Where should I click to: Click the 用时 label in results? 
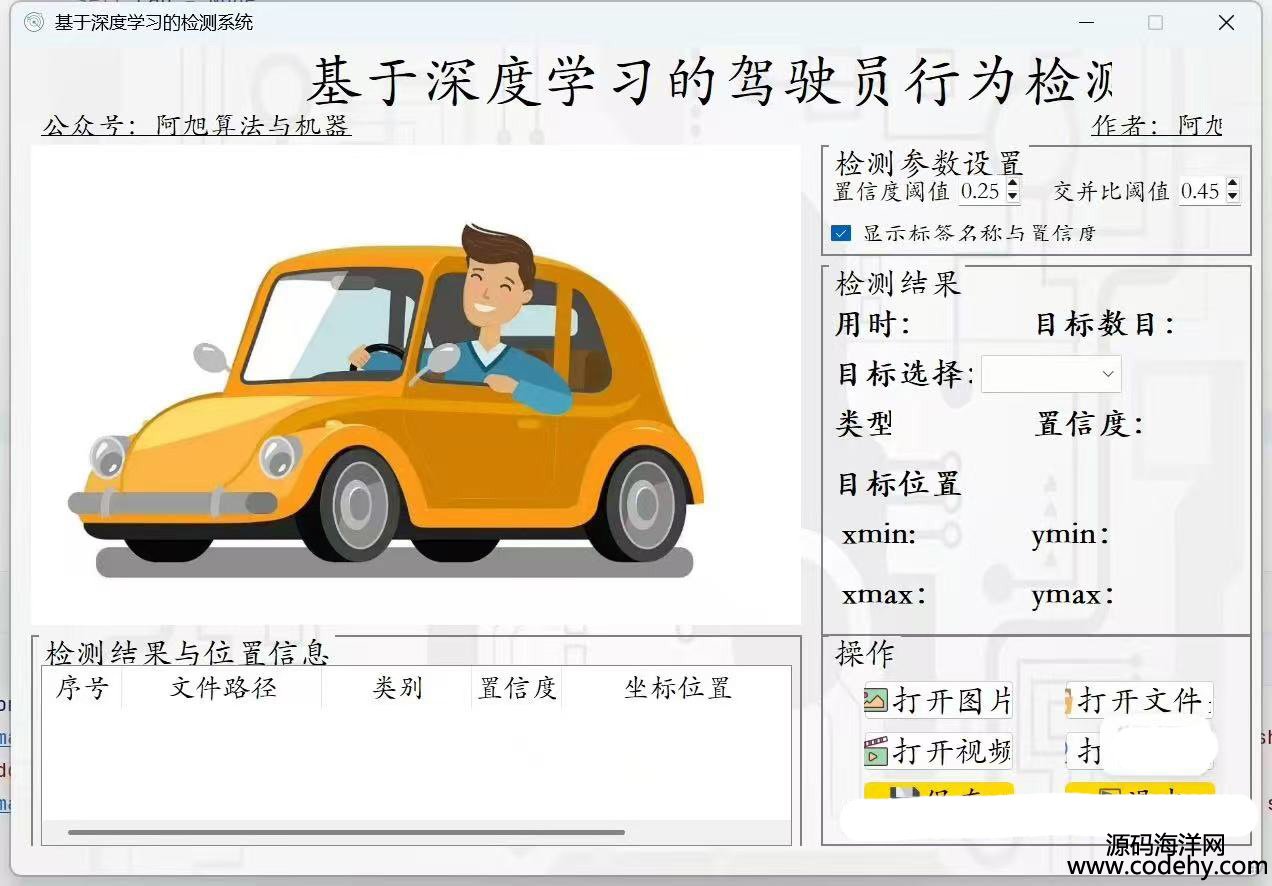[873, 324]
